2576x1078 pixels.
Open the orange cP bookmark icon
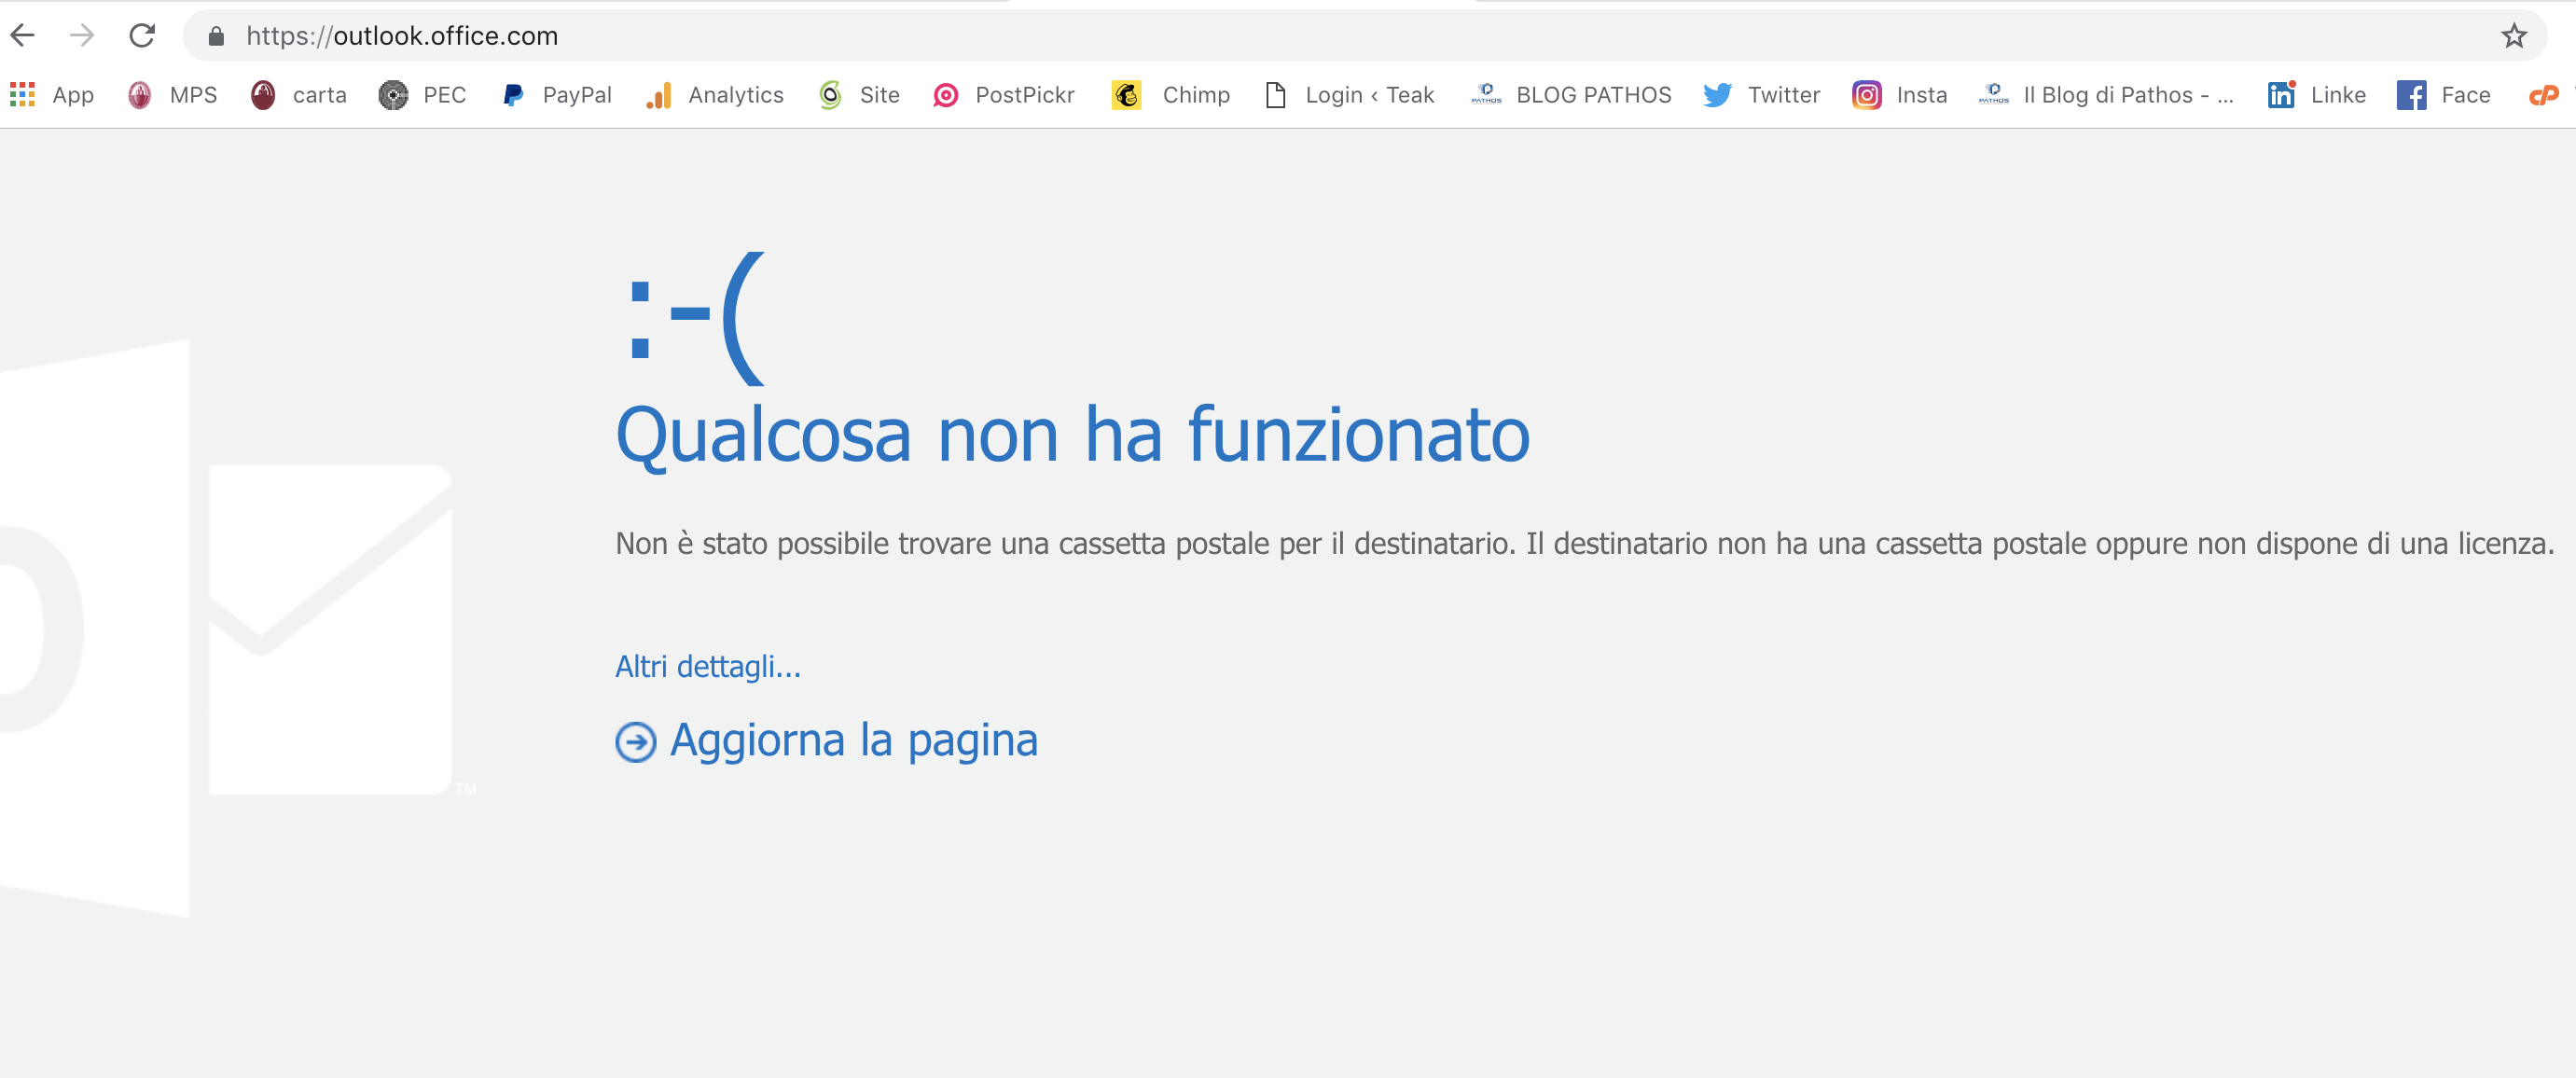pyautogui.click(x=2544, y=95)
